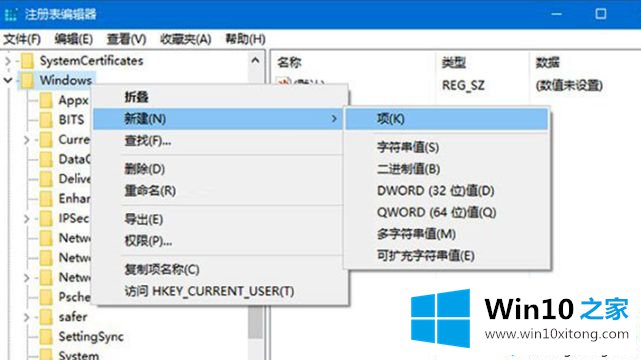Select 多字符串值(M) in the submenu

click(x=447, y=234)
